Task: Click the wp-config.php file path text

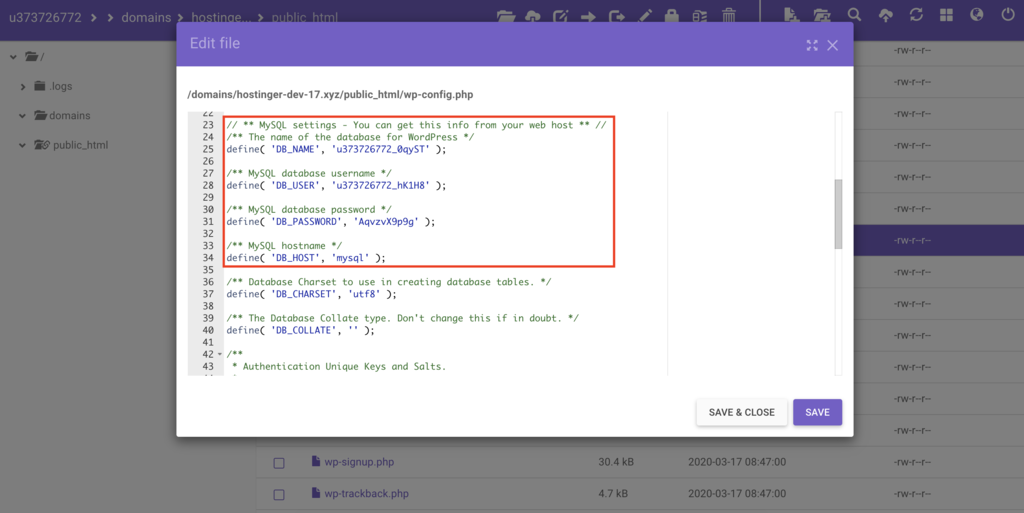Action: point(330,95)
